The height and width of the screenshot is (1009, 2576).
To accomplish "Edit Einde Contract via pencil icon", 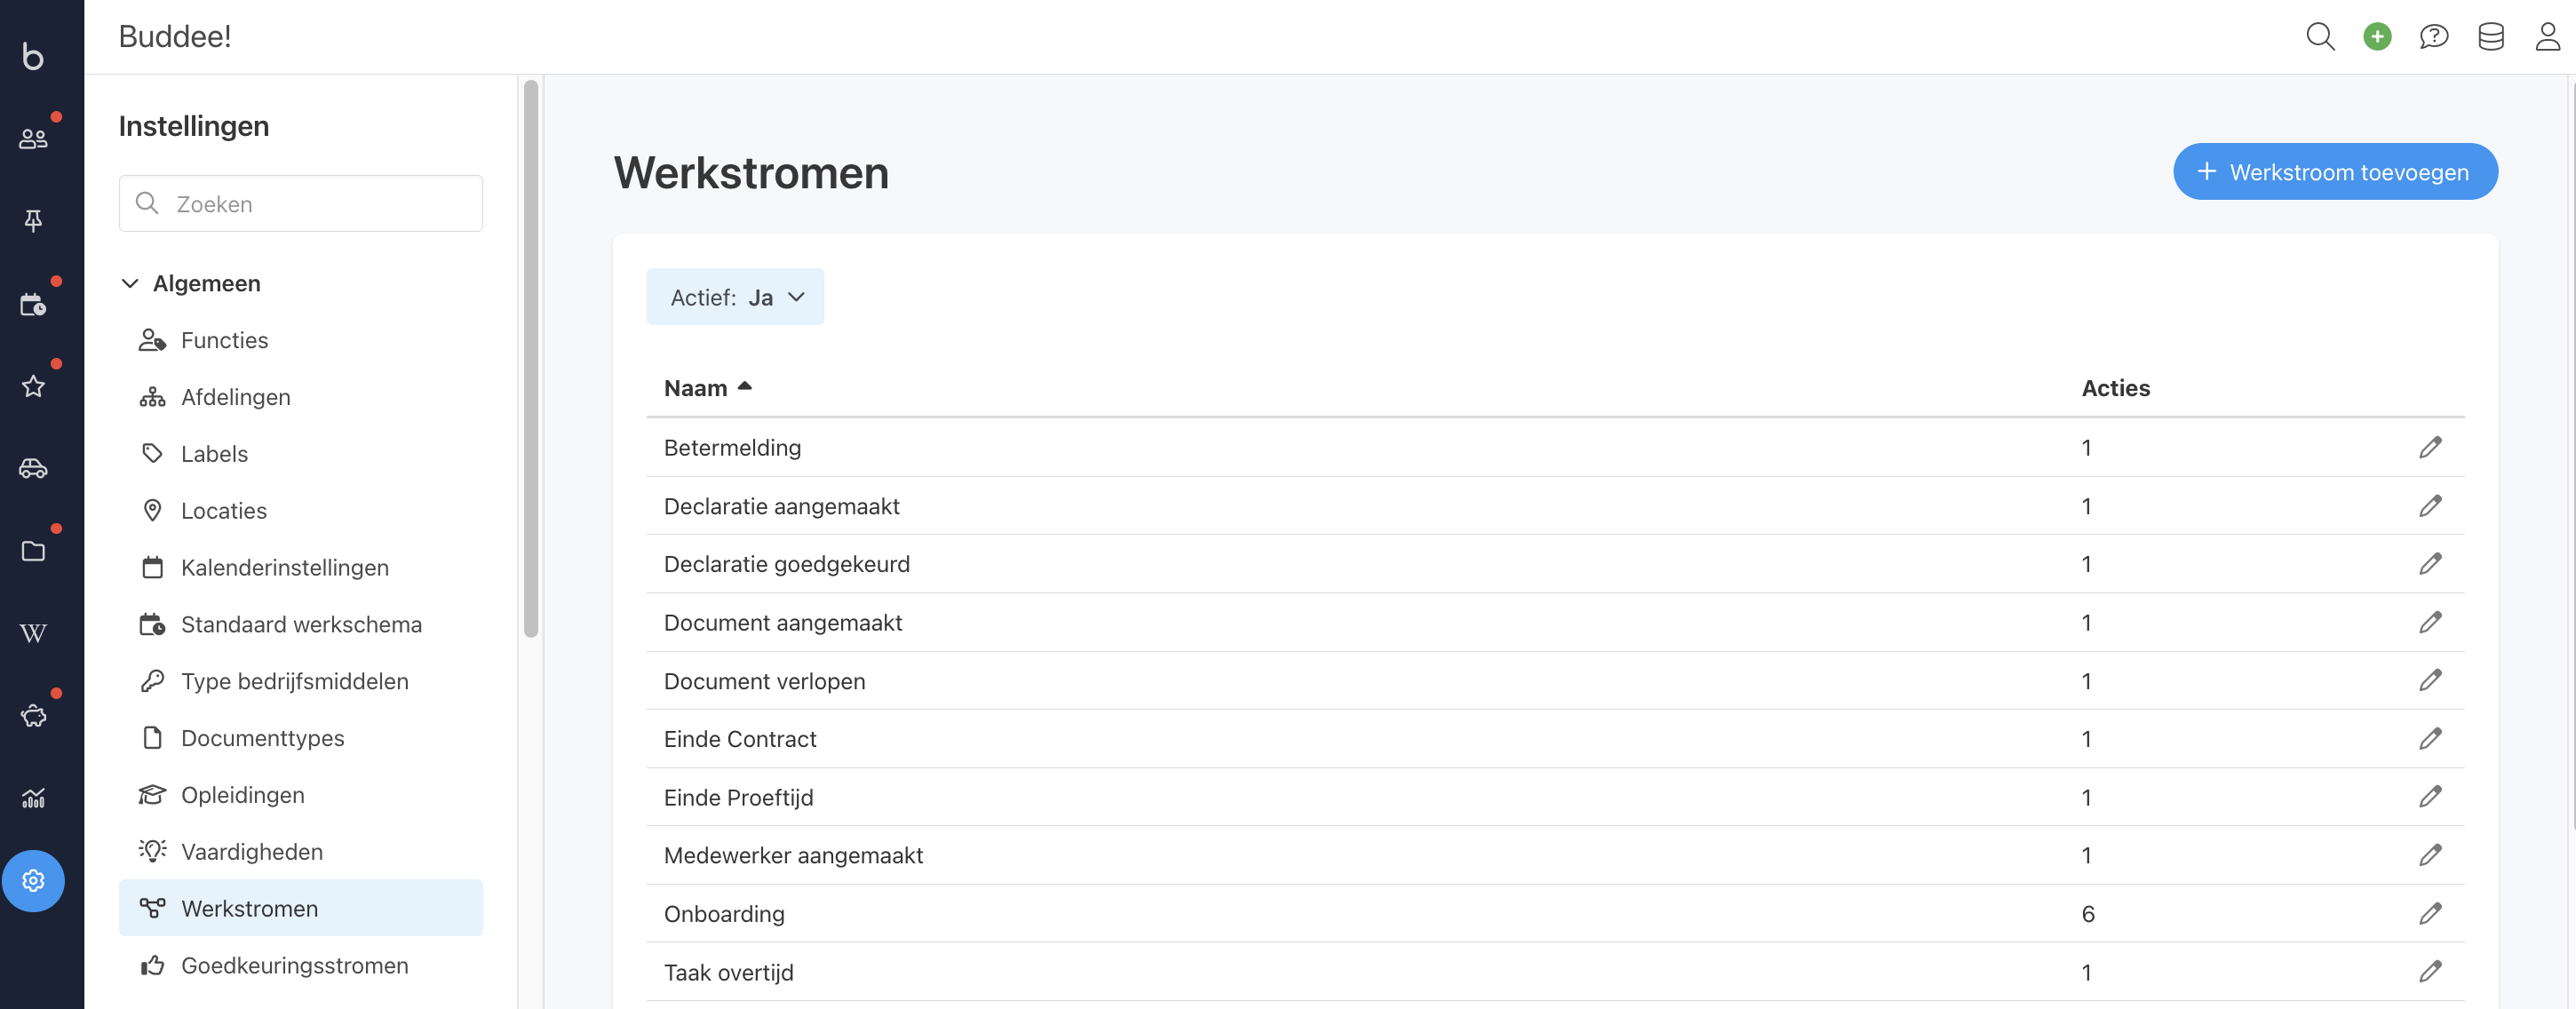I will [2430, 738].
